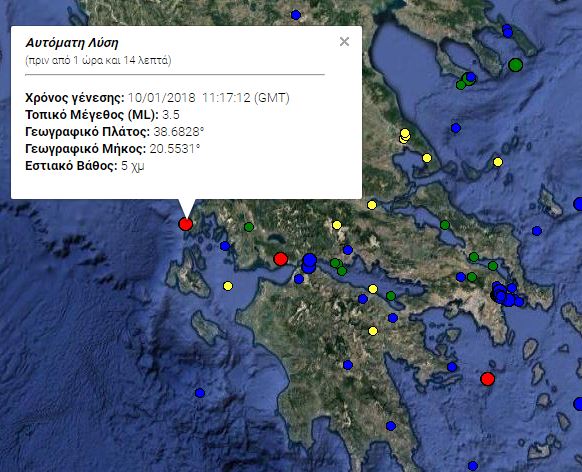Click the green marker on the mainland east of Lefkada
The width and height of the screenshot is (582, 472).
point(249,227)
